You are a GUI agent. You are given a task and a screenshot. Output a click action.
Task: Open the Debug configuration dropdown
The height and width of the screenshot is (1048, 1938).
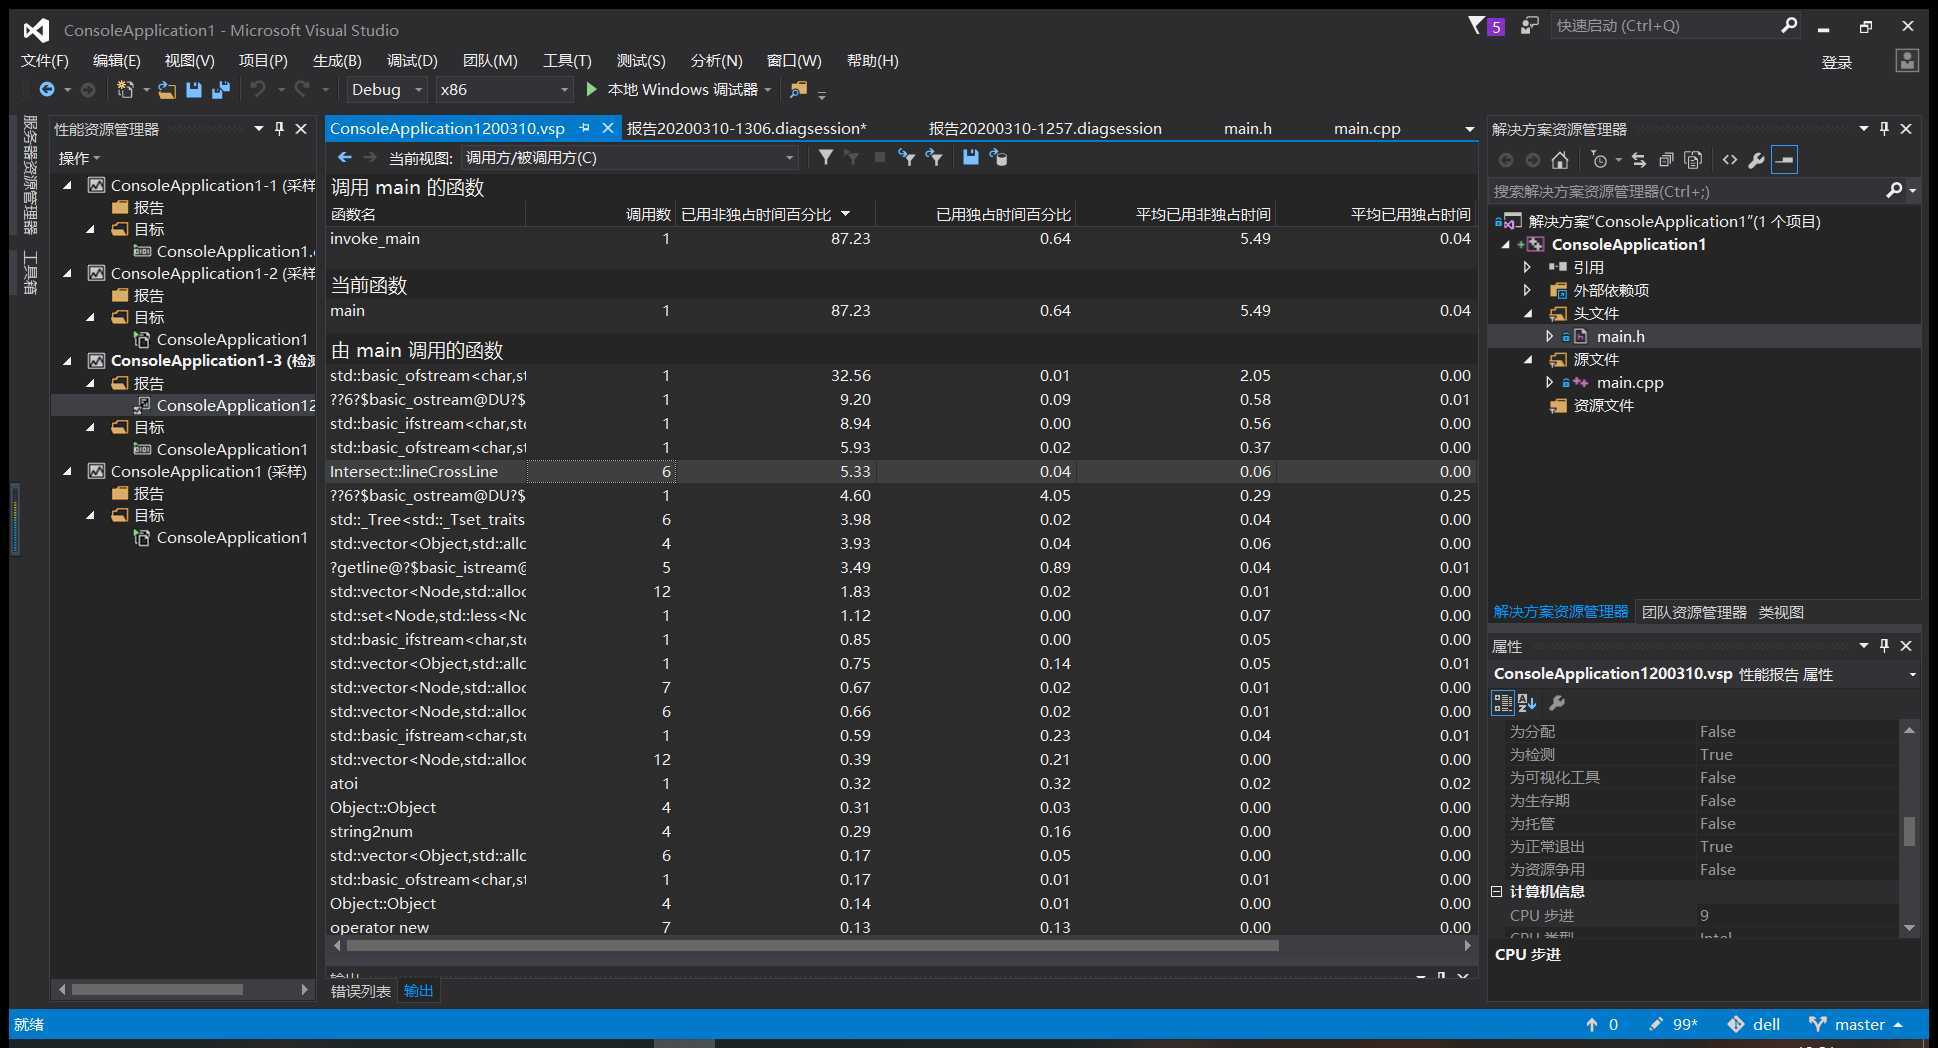point(387,89)
